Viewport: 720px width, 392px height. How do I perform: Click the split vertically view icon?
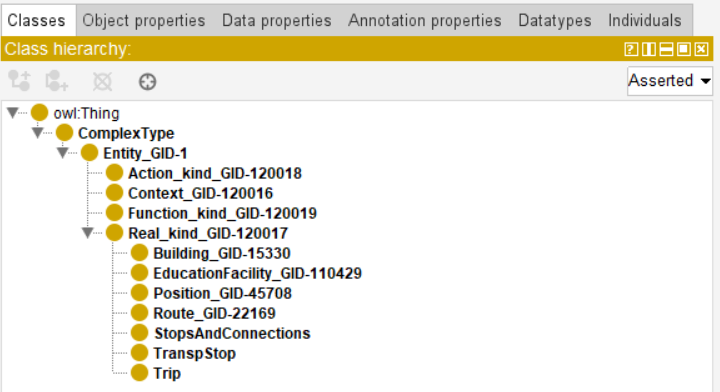(x=649, y=49)
